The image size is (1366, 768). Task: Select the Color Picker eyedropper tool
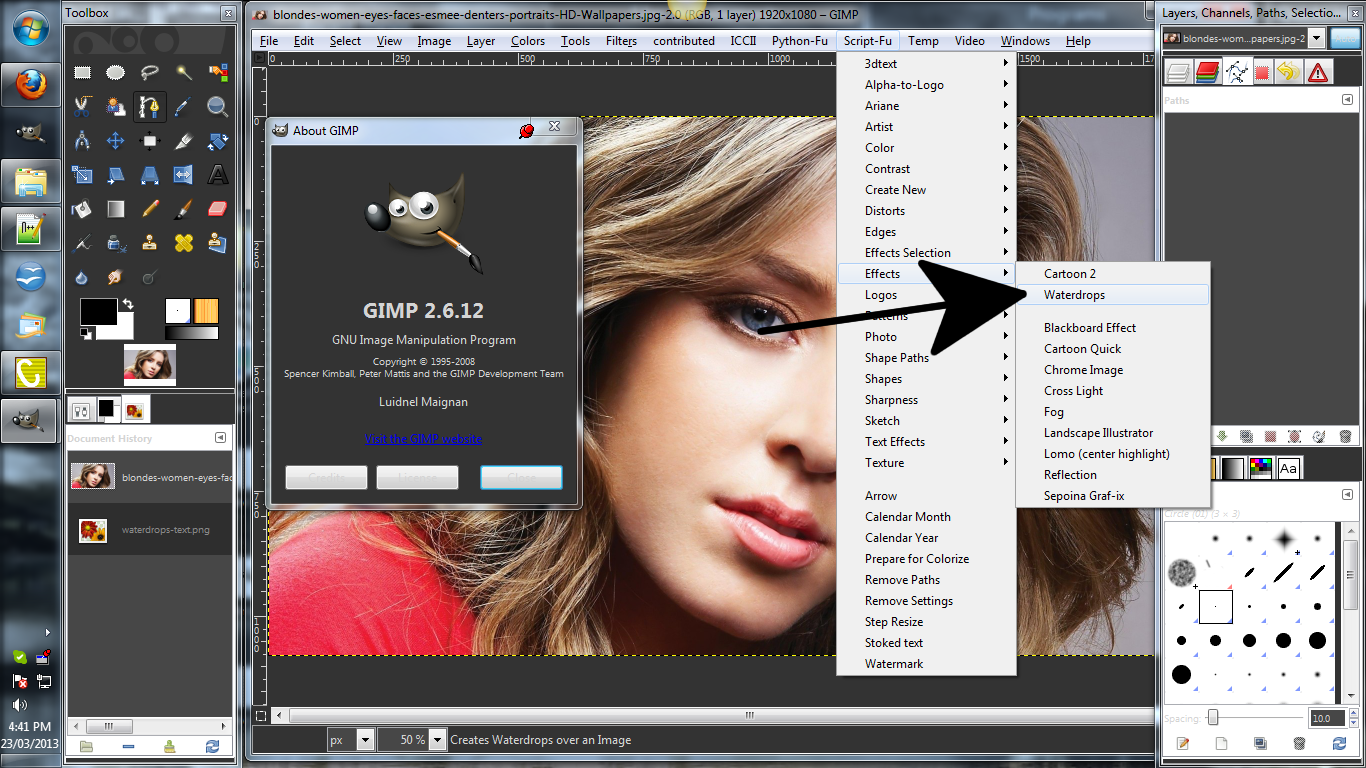point(184,106)
